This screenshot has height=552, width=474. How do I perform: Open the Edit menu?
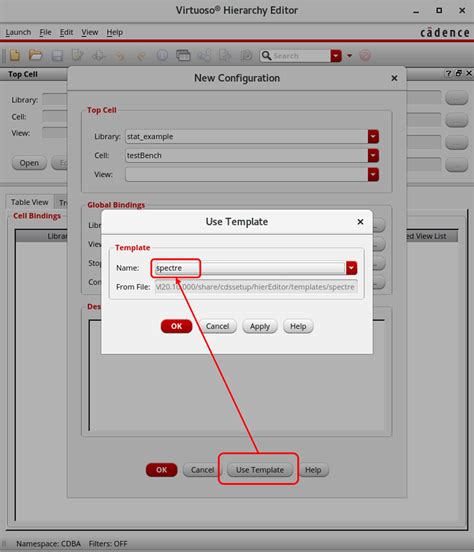pyautogui.click(x=66, y=32)
